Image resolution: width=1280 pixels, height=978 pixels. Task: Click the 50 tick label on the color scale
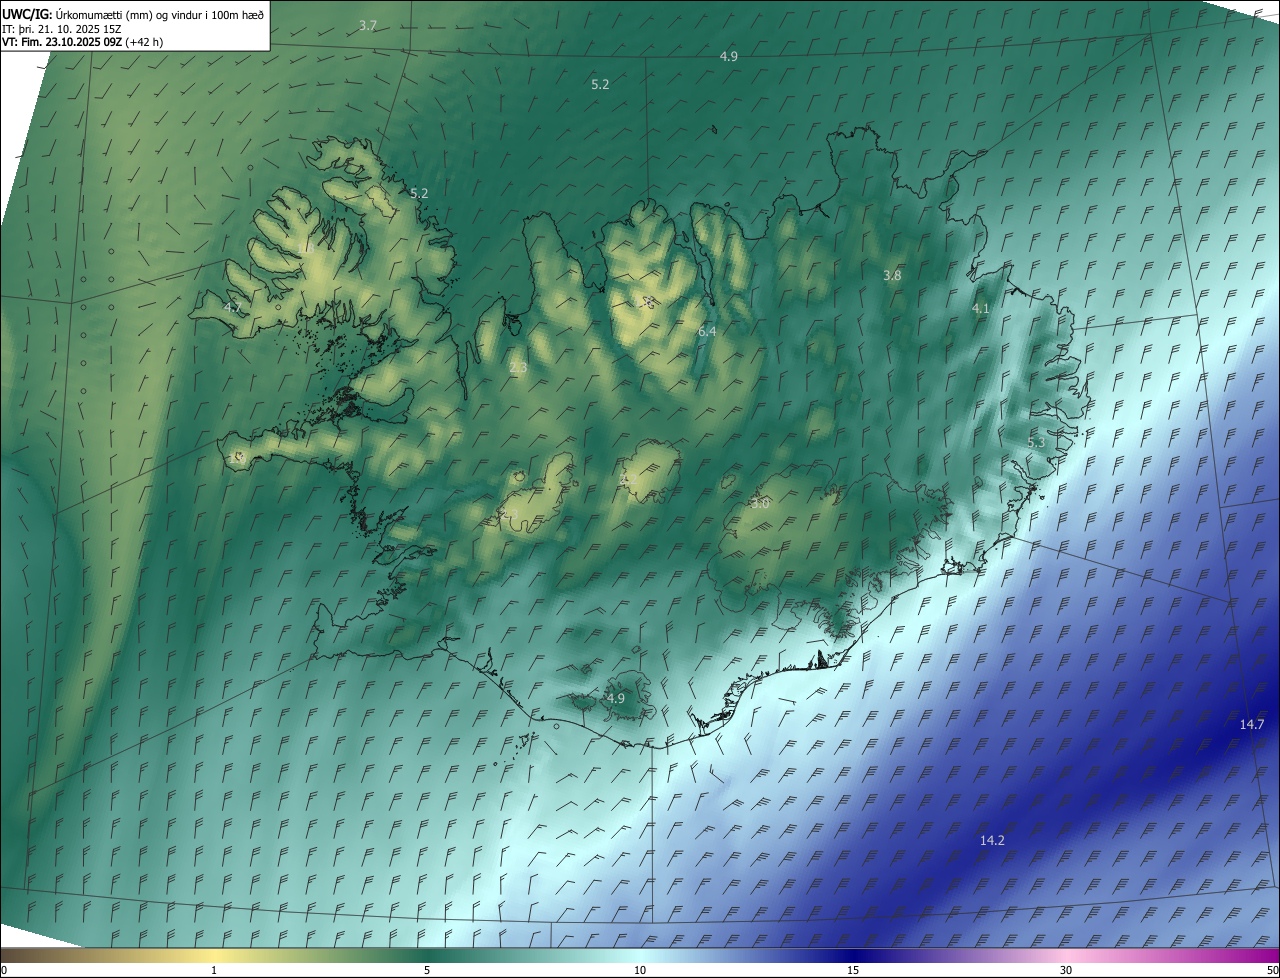tap(1272, 970)
